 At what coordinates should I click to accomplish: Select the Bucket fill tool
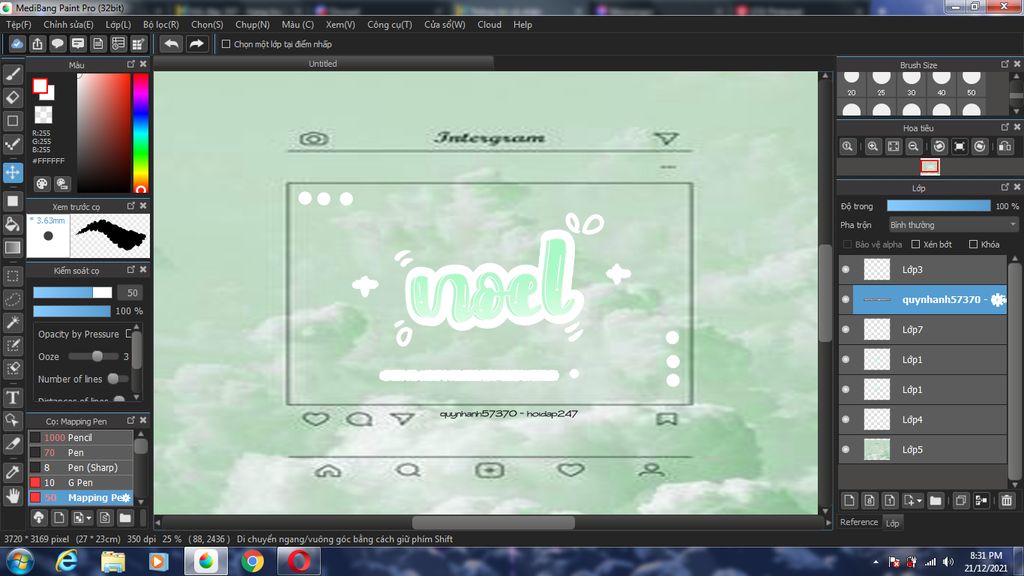12,225
